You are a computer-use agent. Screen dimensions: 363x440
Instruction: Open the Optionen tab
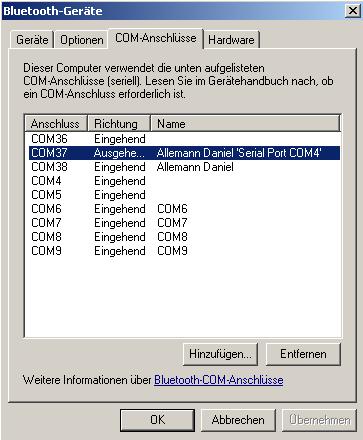(x=81, y=40)
